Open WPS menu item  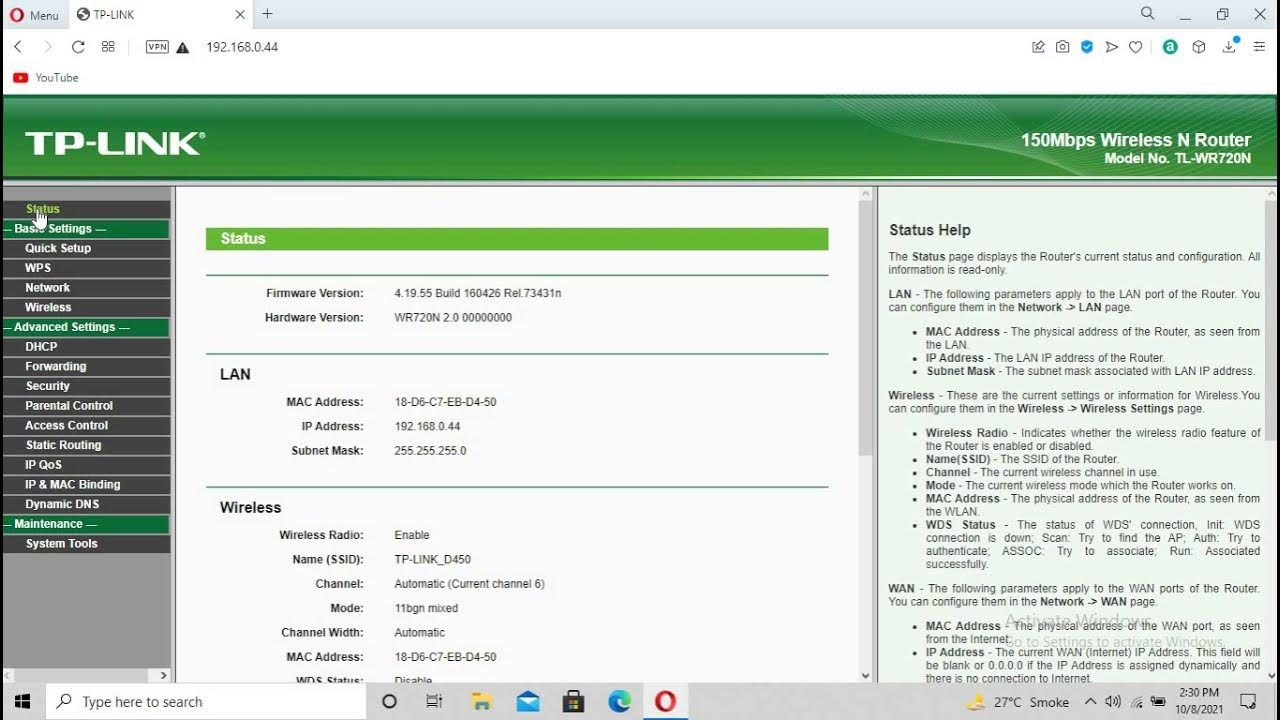[38, 268]
